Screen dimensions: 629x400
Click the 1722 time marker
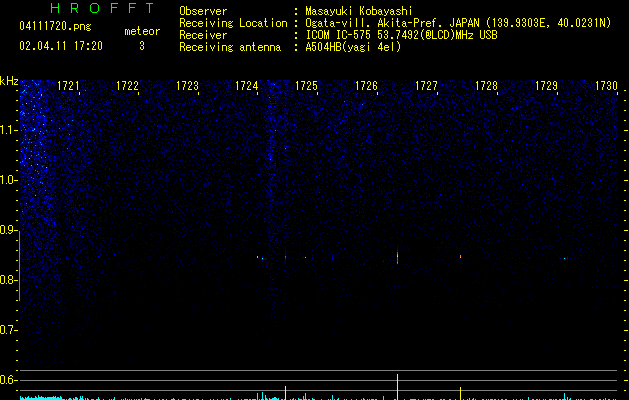pos(127,86)
